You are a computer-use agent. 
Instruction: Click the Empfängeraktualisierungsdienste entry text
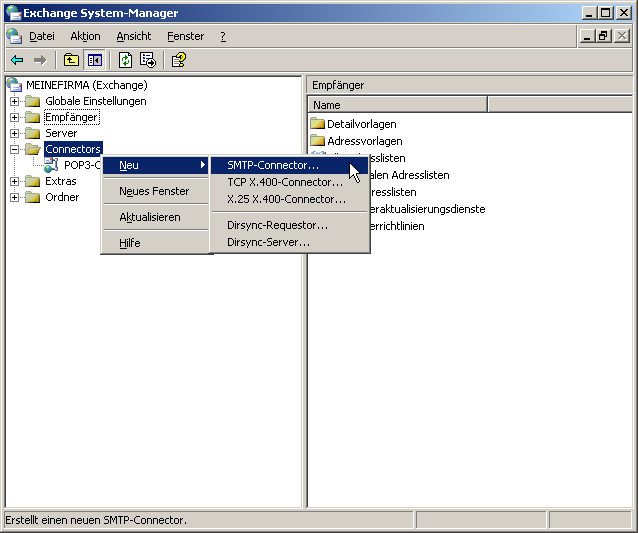pyautogui.click(x=428, y=209)
